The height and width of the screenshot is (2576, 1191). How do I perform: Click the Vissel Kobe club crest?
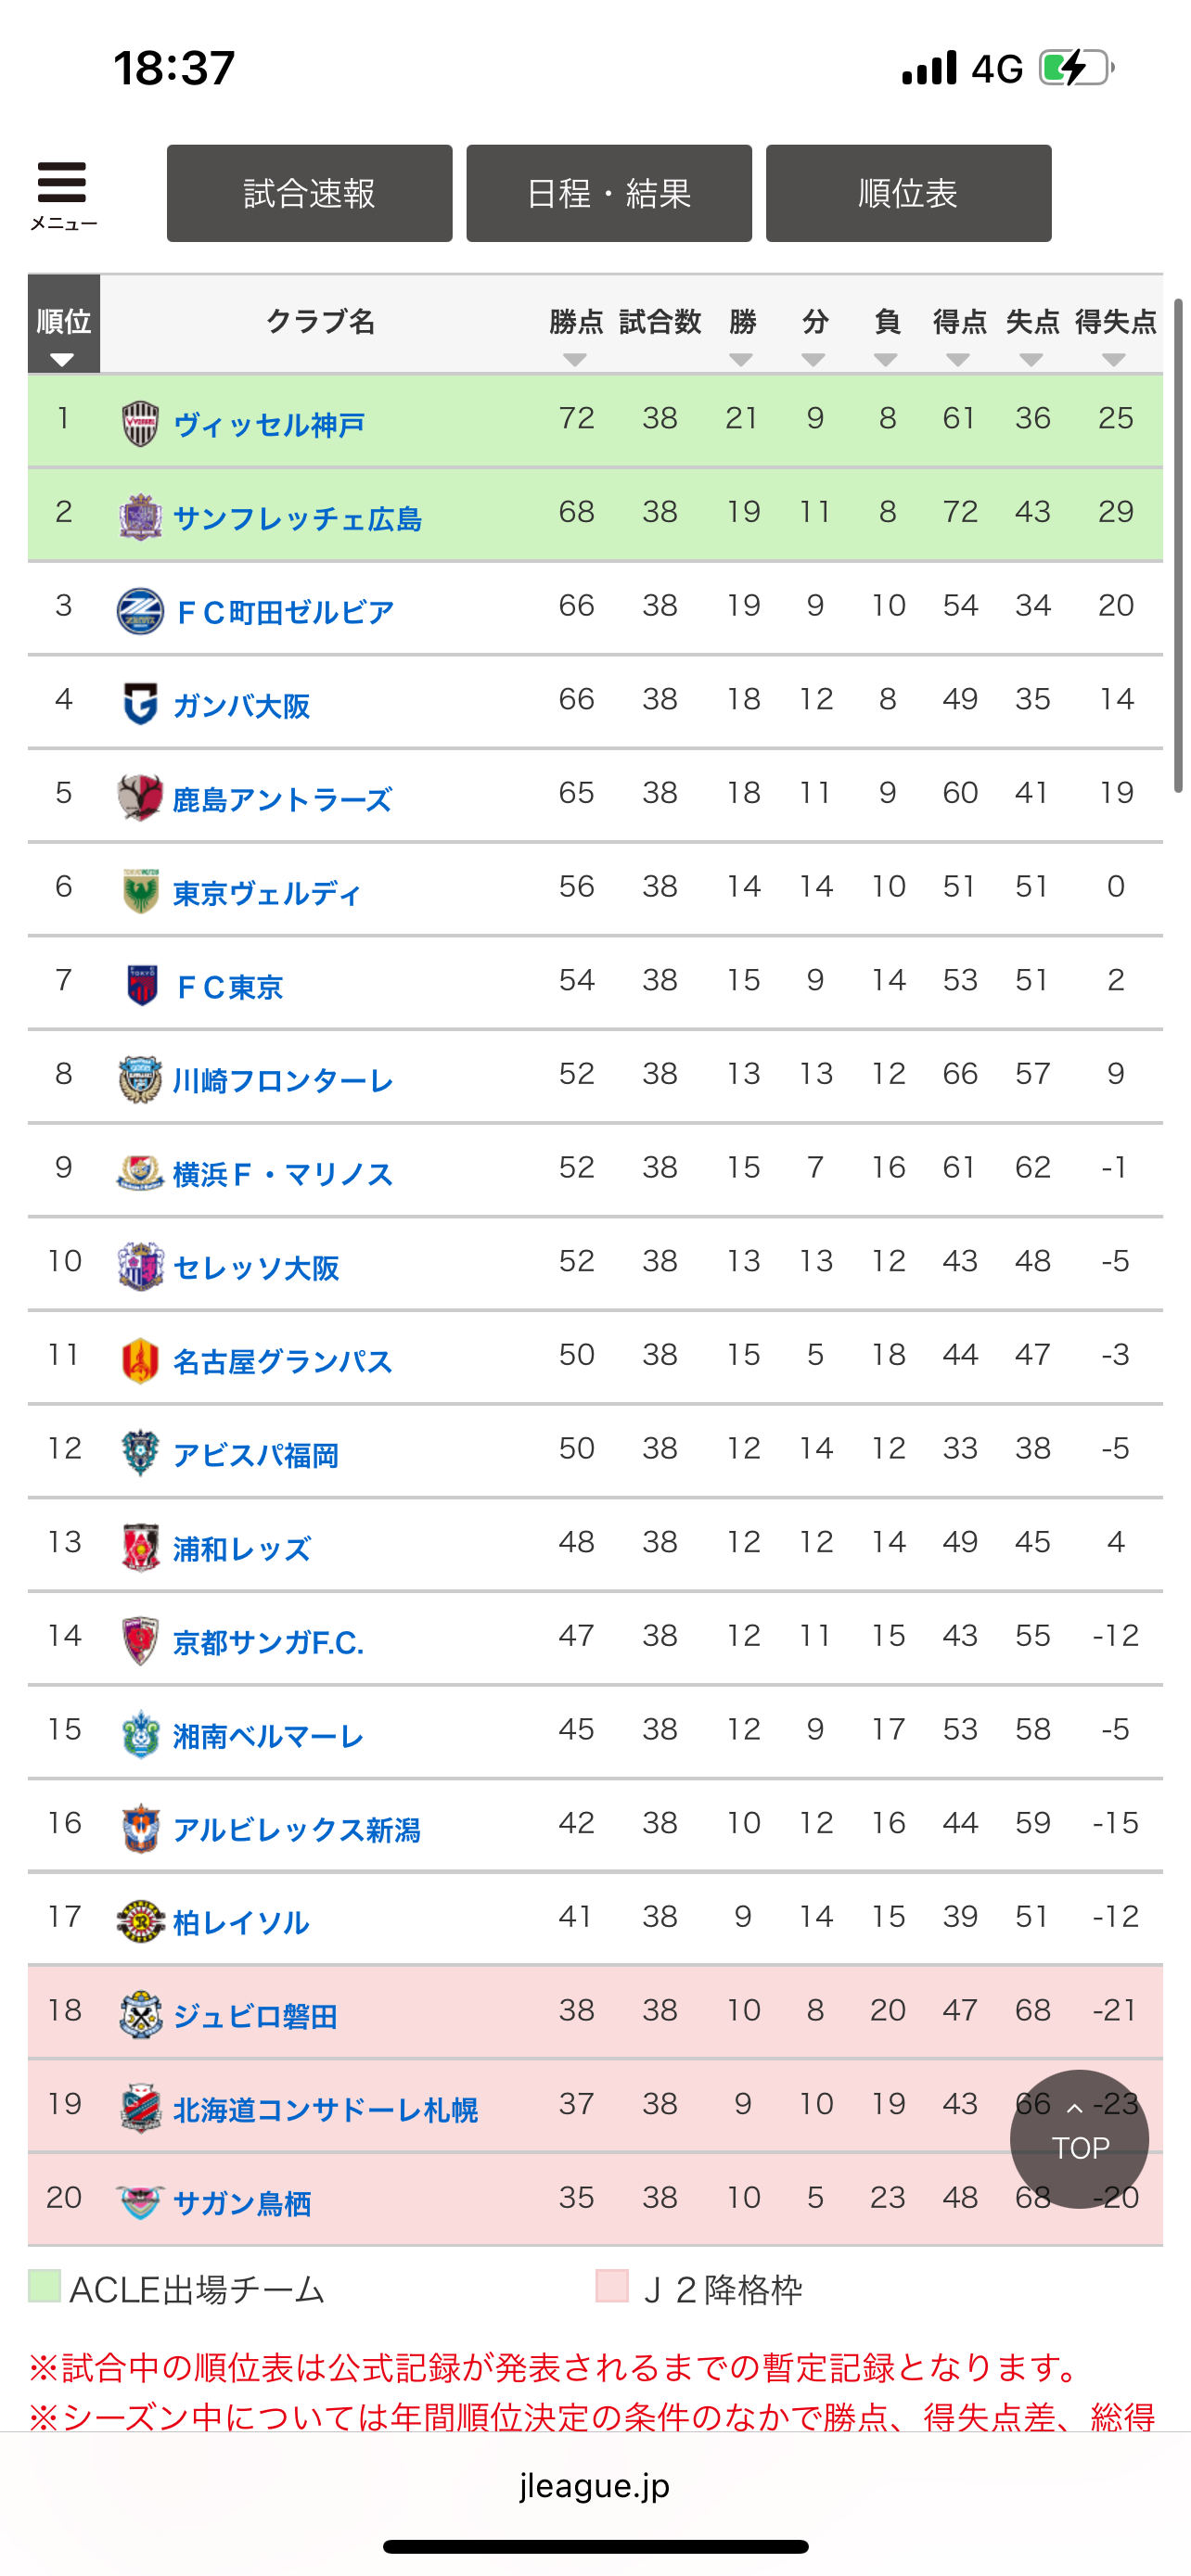140,423
